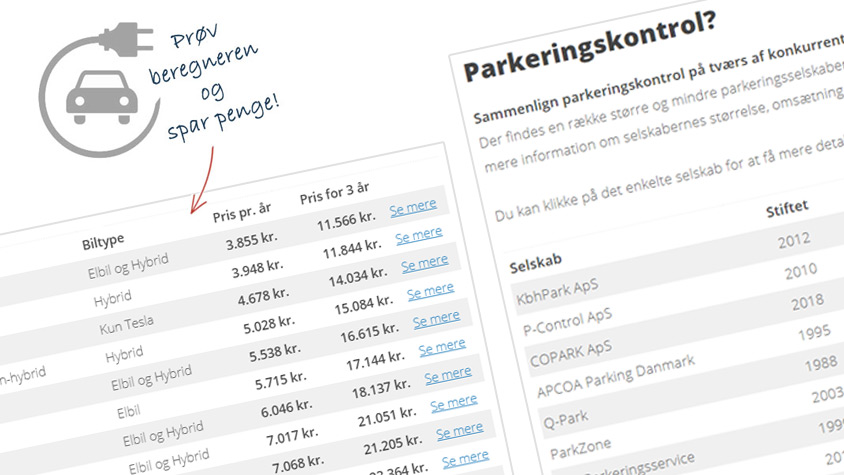Open 'Se mere' for the Kun Tesla row
Image resolution: width=844 pixels, height=475 pixels.
click(424, 263)
